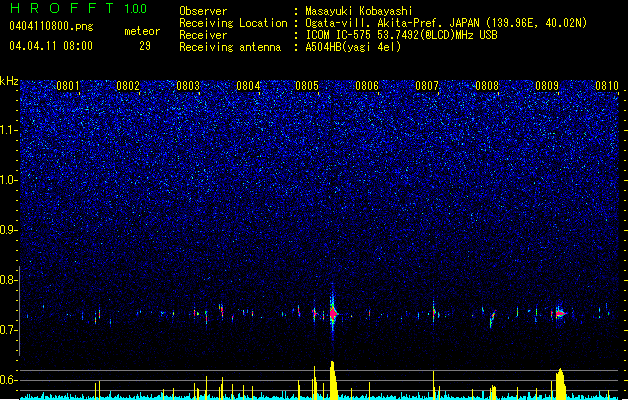Click the HROFFT title text
This screenshot has width=629, height=400.
tap(63, 8)
